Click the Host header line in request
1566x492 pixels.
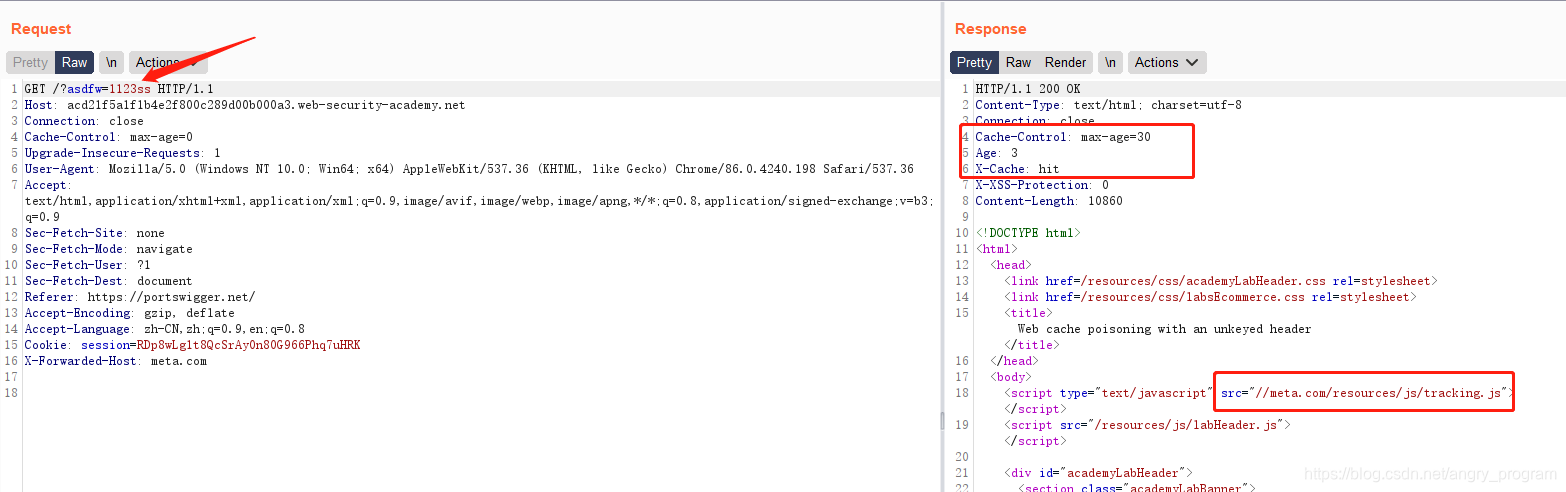tap(245, 105)
